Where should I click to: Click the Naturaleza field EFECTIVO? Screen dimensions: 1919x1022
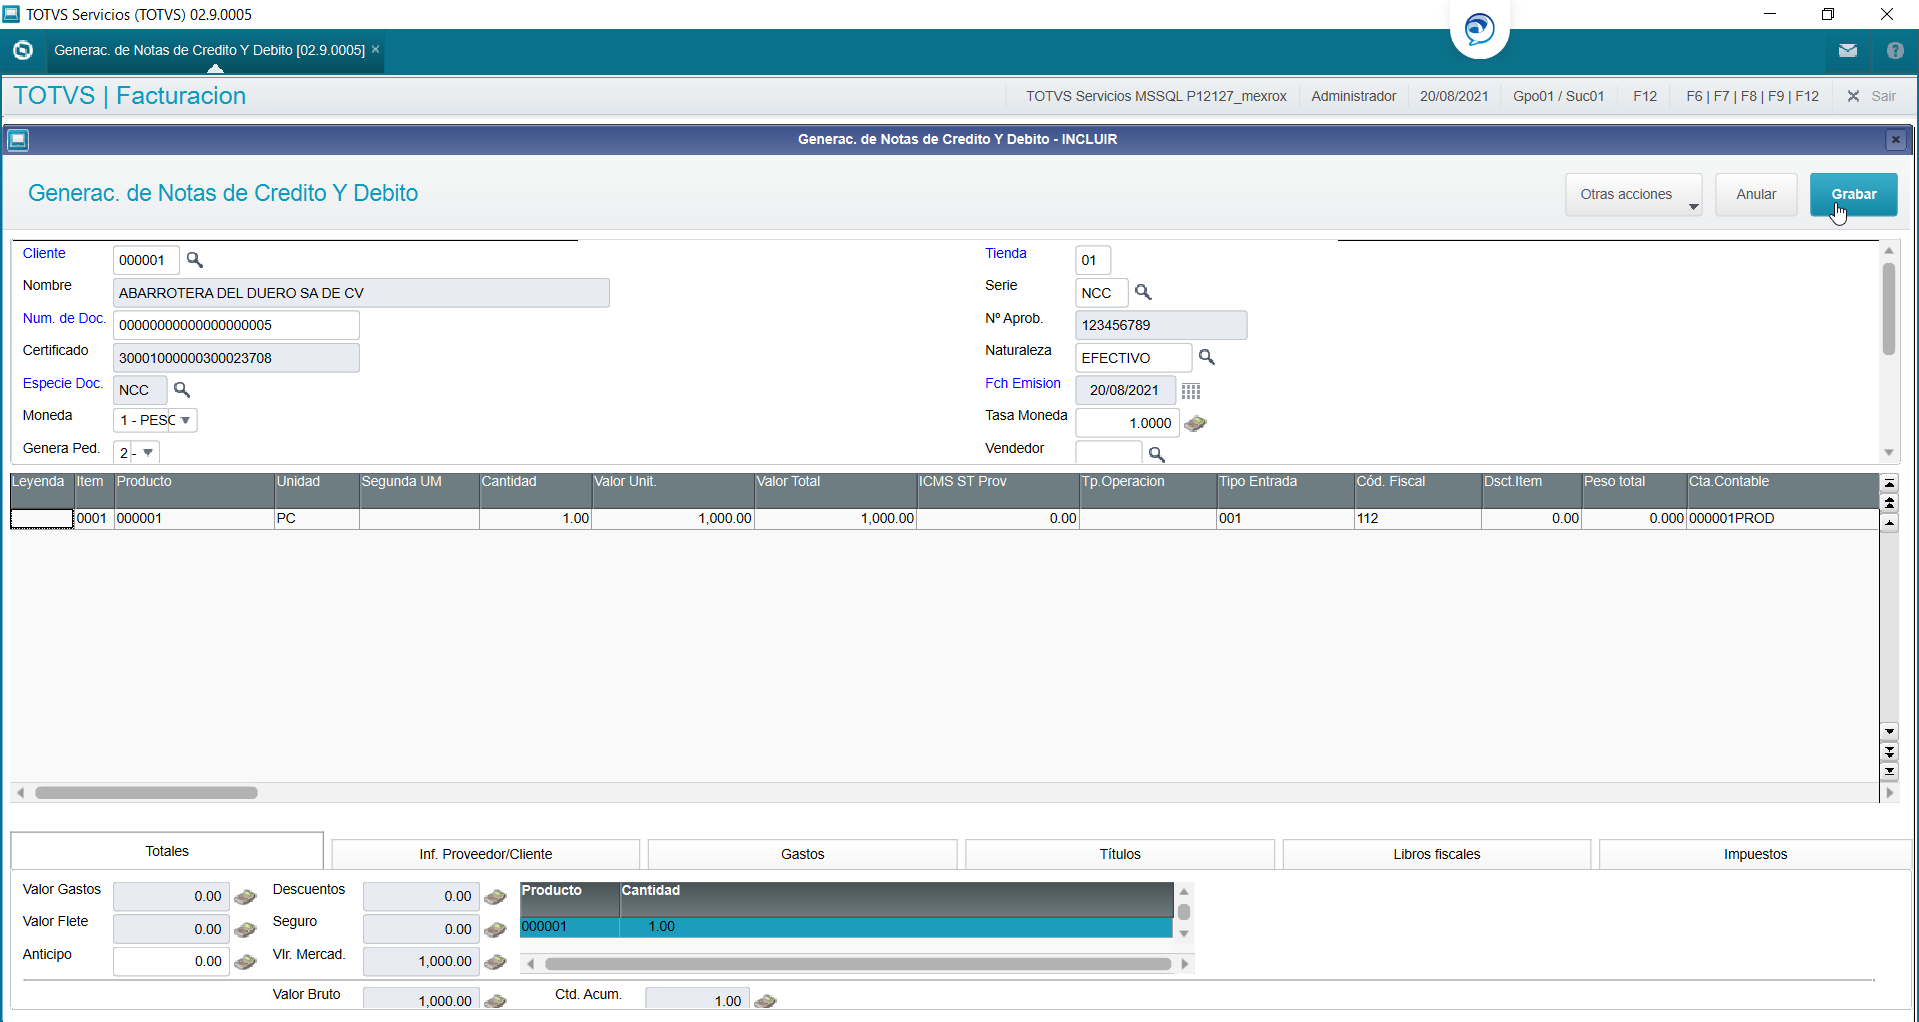pos(1133,358)
